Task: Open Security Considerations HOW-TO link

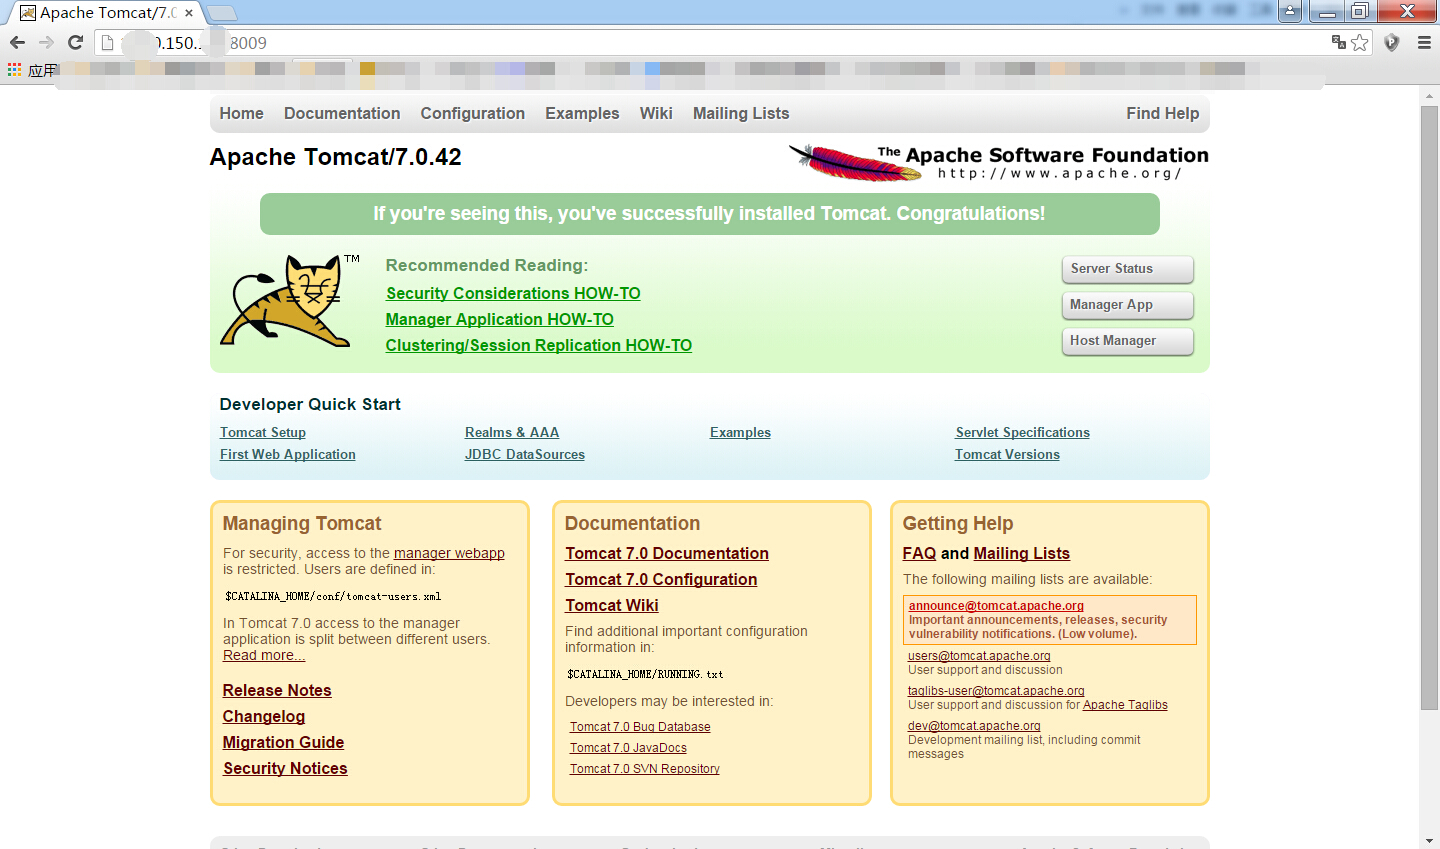Action: coord(513,293)
